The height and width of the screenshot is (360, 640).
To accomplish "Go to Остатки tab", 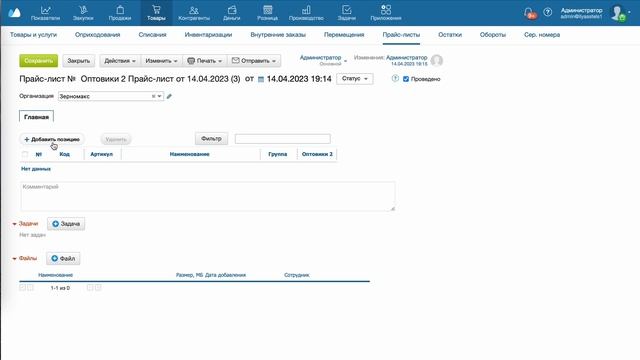I will pos(450,35).
